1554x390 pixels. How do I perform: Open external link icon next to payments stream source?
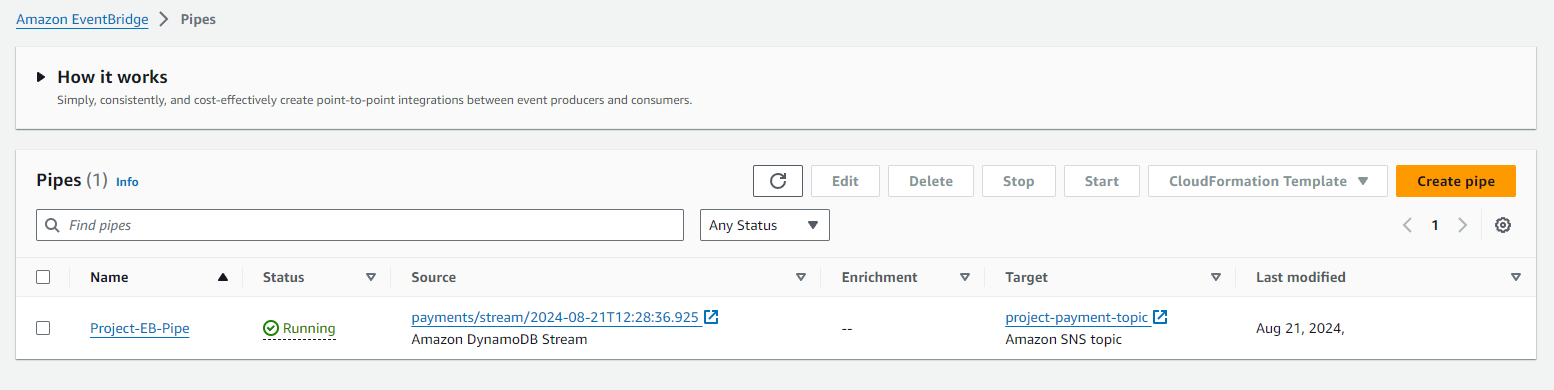[711, 317]
